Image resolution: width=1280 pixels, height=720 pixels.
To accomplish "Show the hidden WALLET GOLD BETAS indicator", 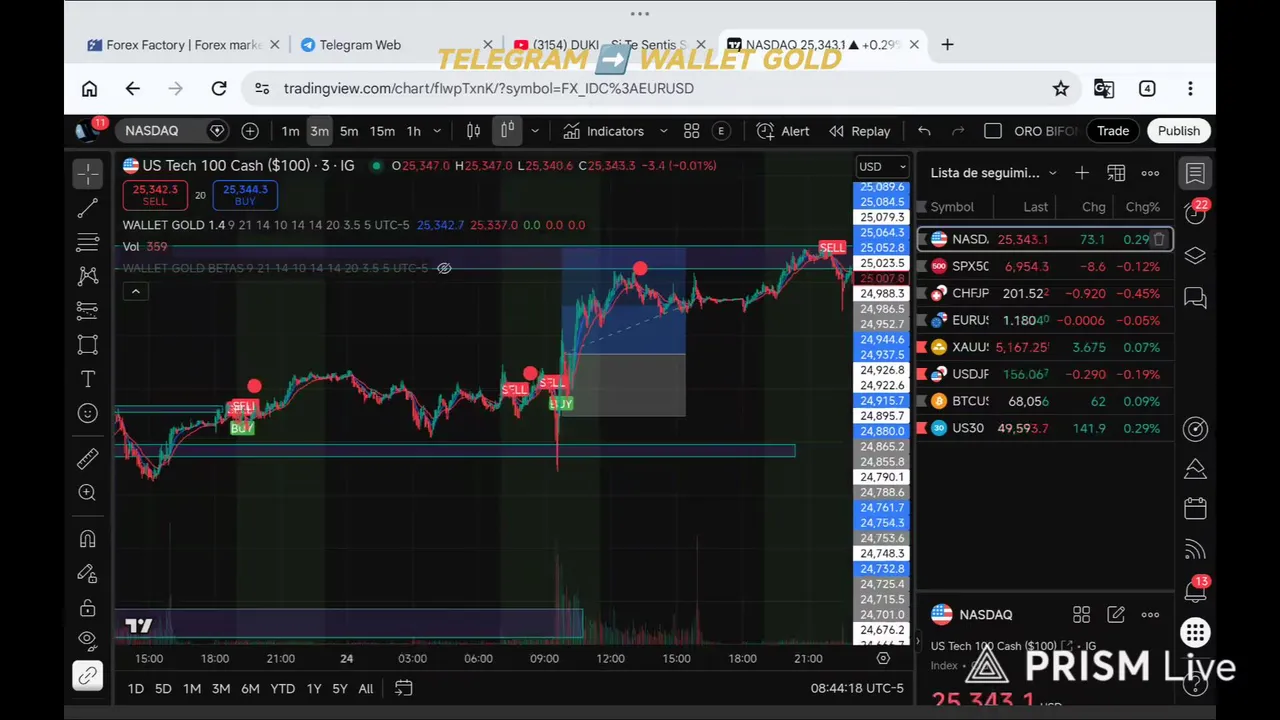I will point(444,268).
